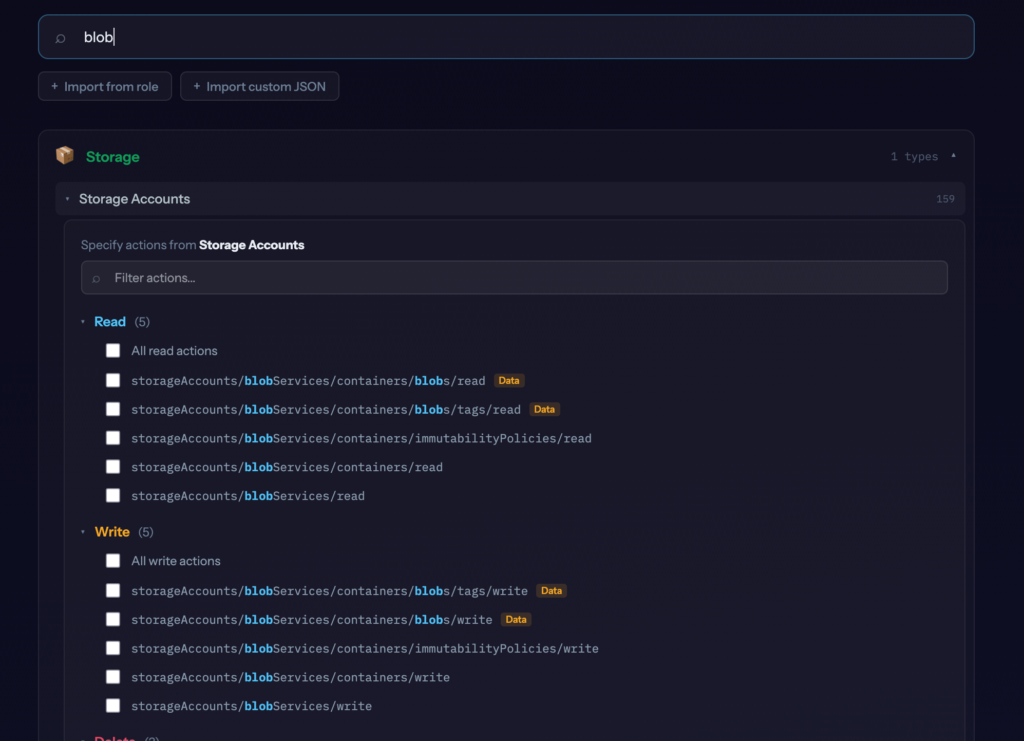The width and height of the screenshot is (1024, 741).
Task: Collapse the Read actions group
Action: click(x=84, y=322)
